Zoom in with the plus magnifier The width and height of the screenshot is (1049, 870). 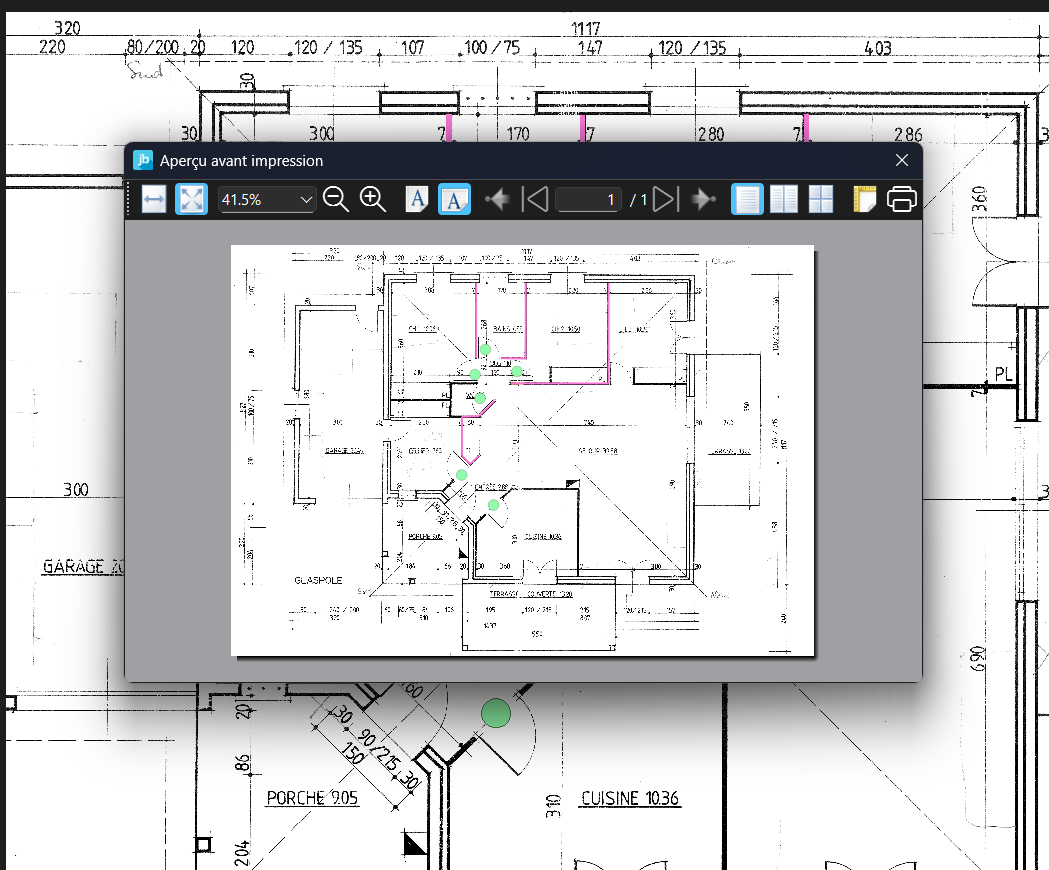[x=373, y=199]
